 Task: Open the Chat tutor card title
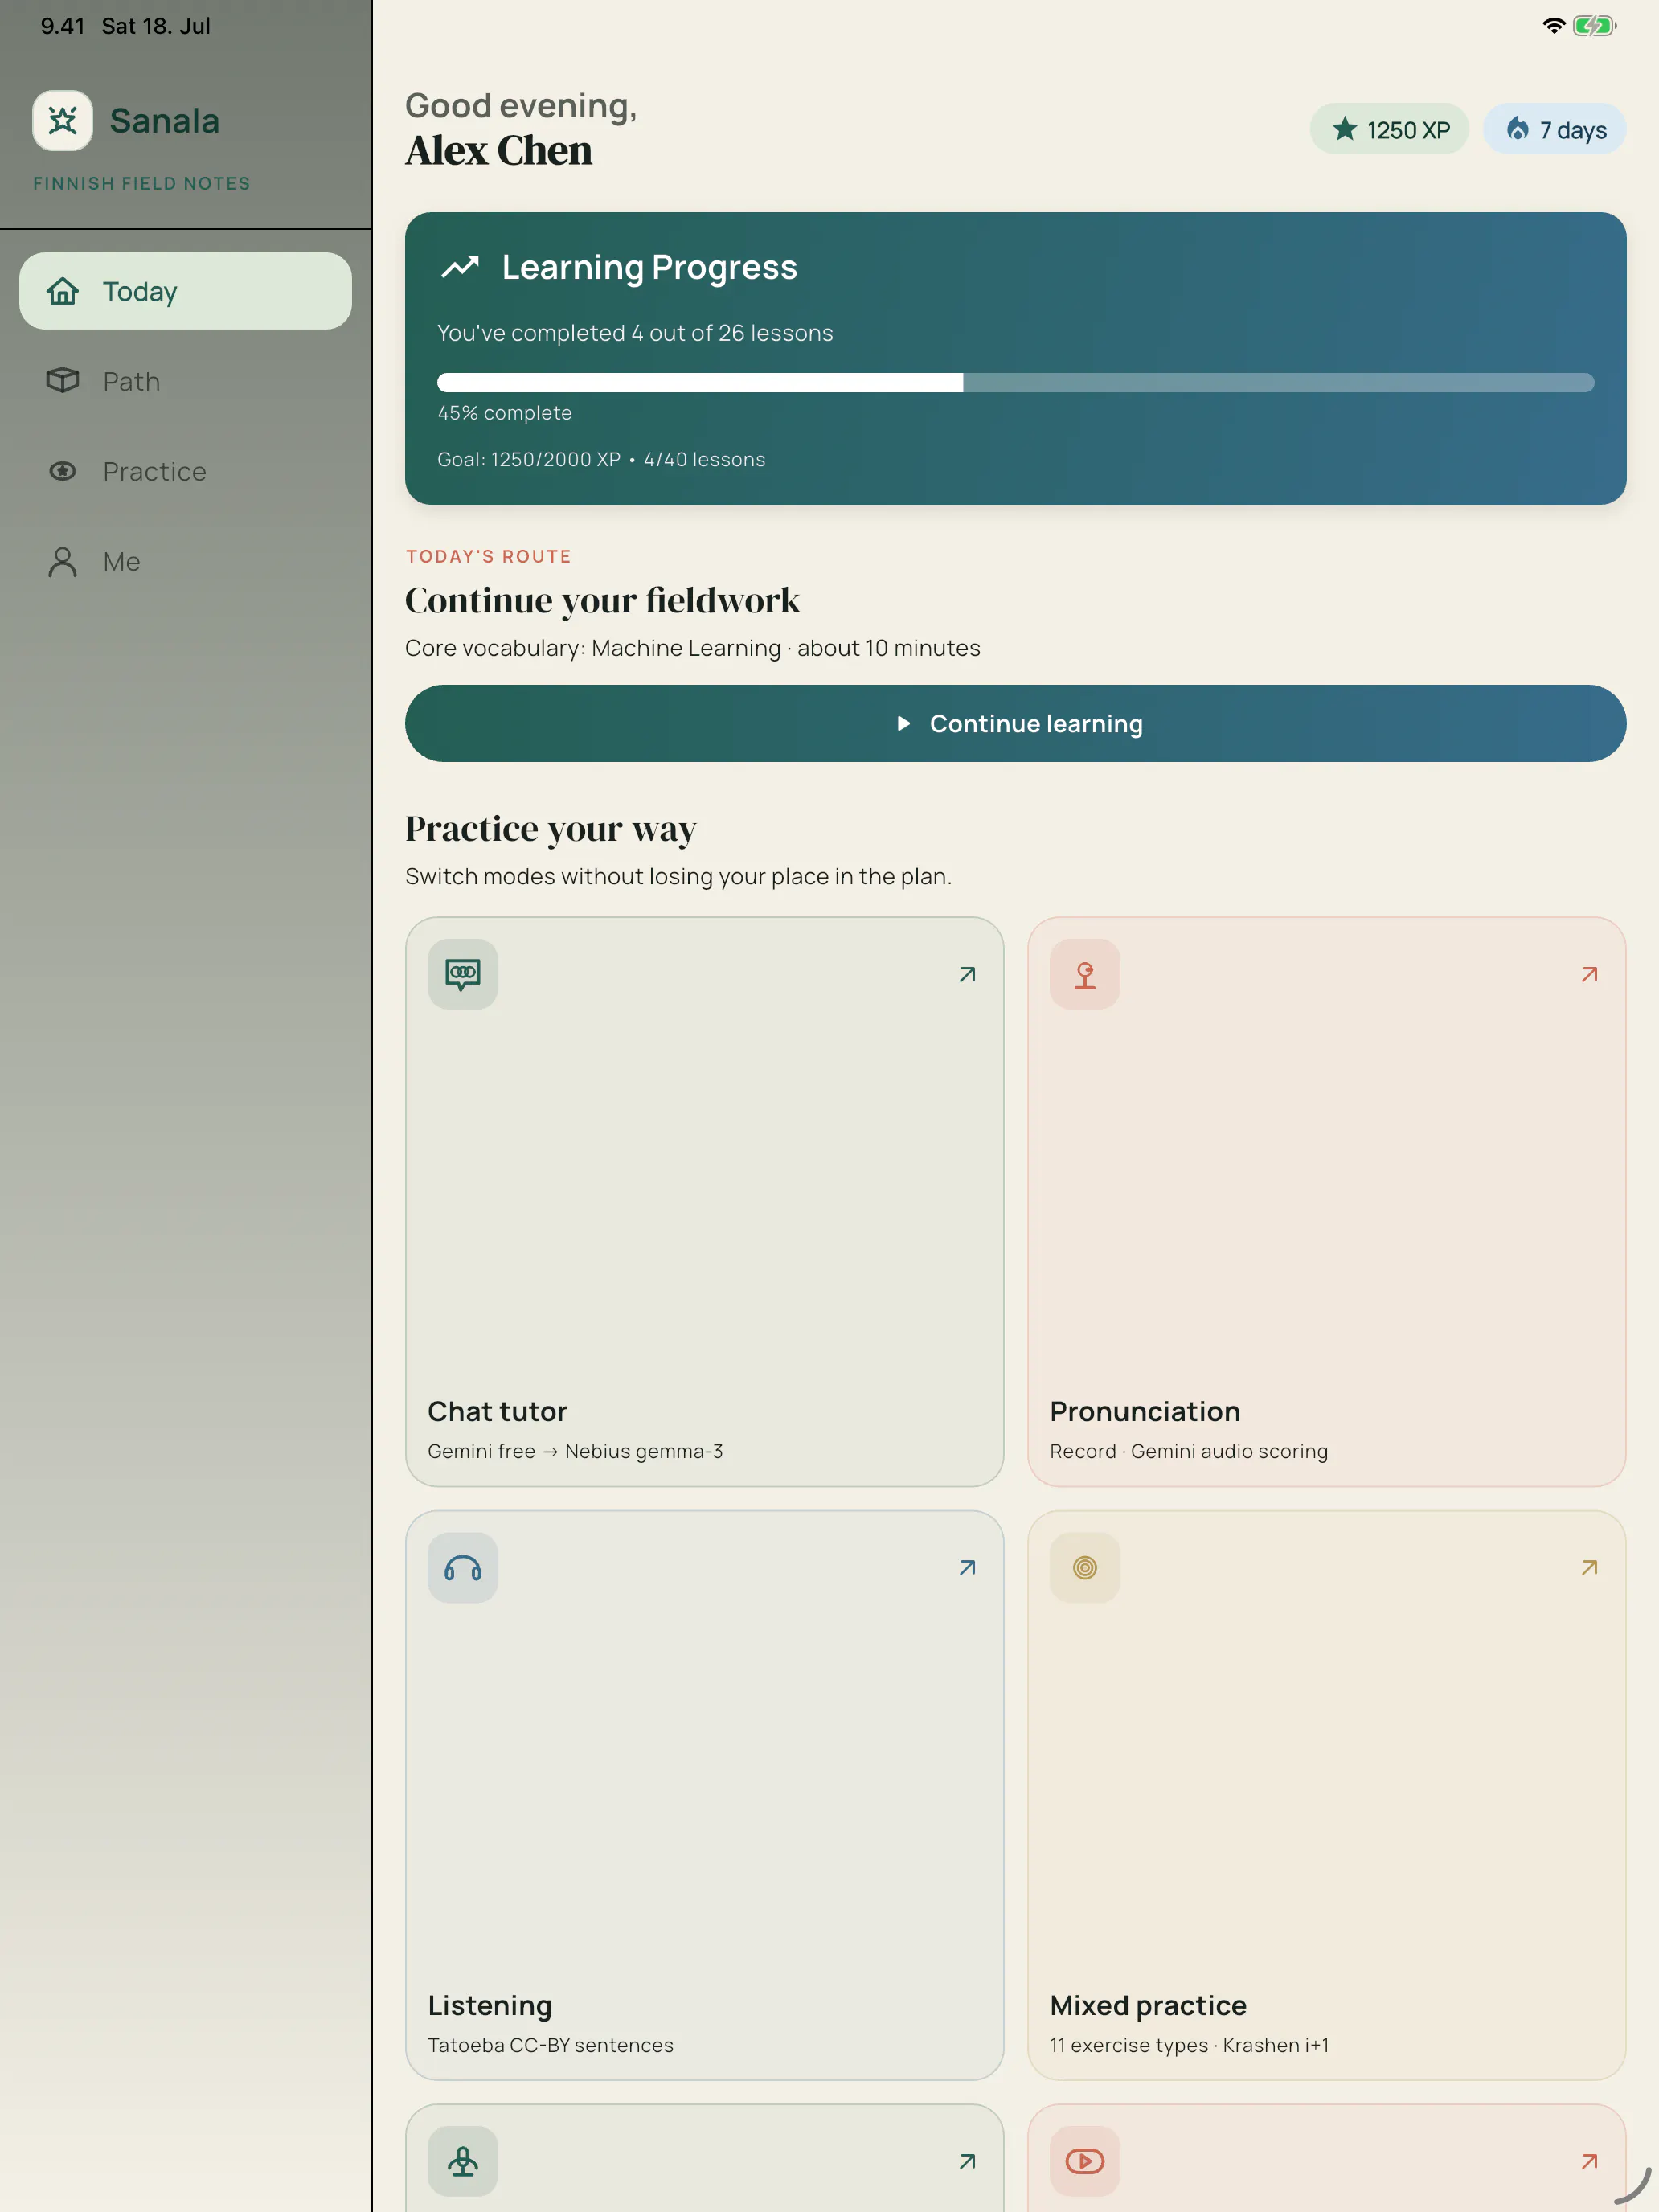pos(497,1411)
